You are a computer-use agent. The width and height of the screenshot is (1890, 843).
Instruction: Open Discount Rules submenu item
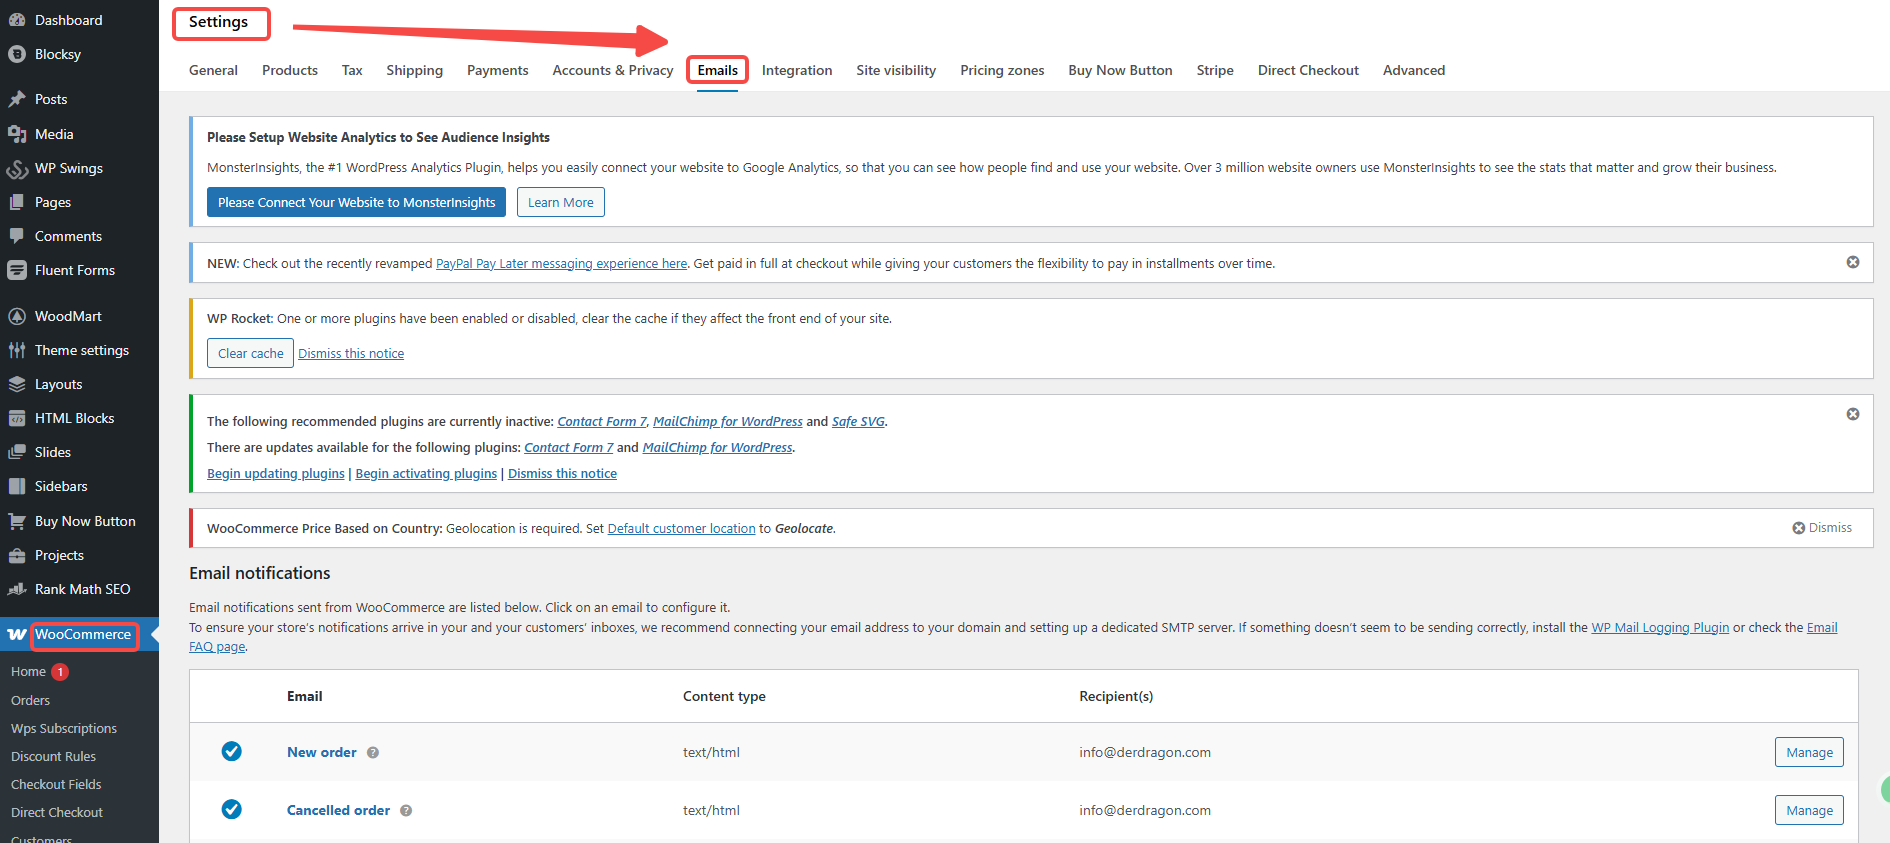[53, 757]
